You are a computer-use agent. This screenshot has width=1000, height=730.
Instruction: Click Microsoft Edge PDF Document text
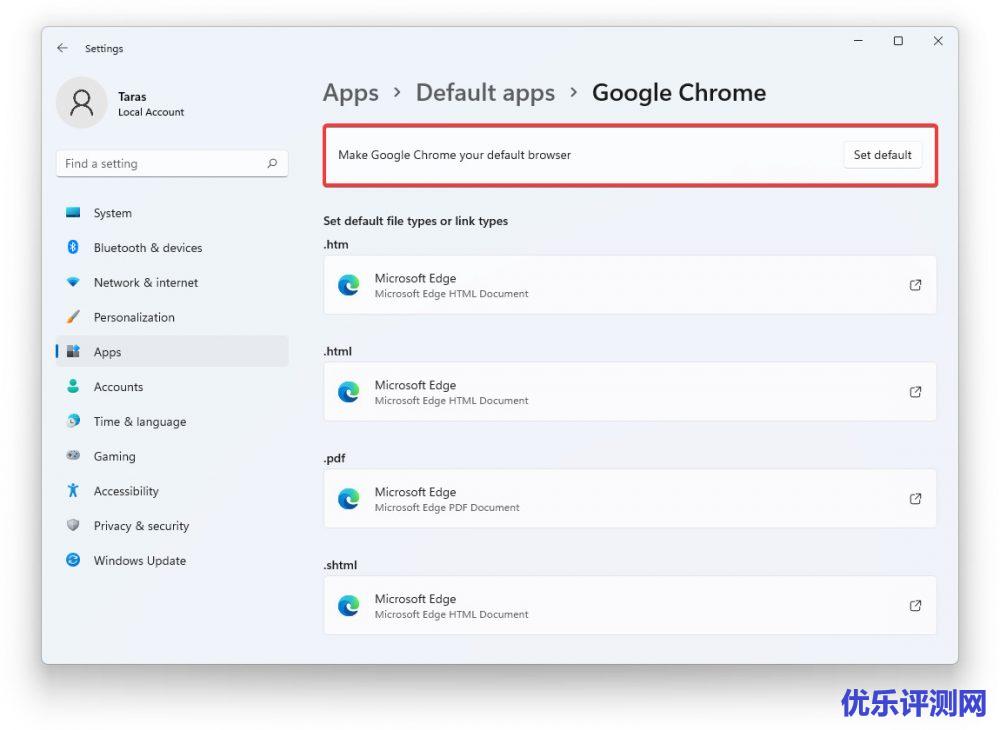(x=447, y=507)
